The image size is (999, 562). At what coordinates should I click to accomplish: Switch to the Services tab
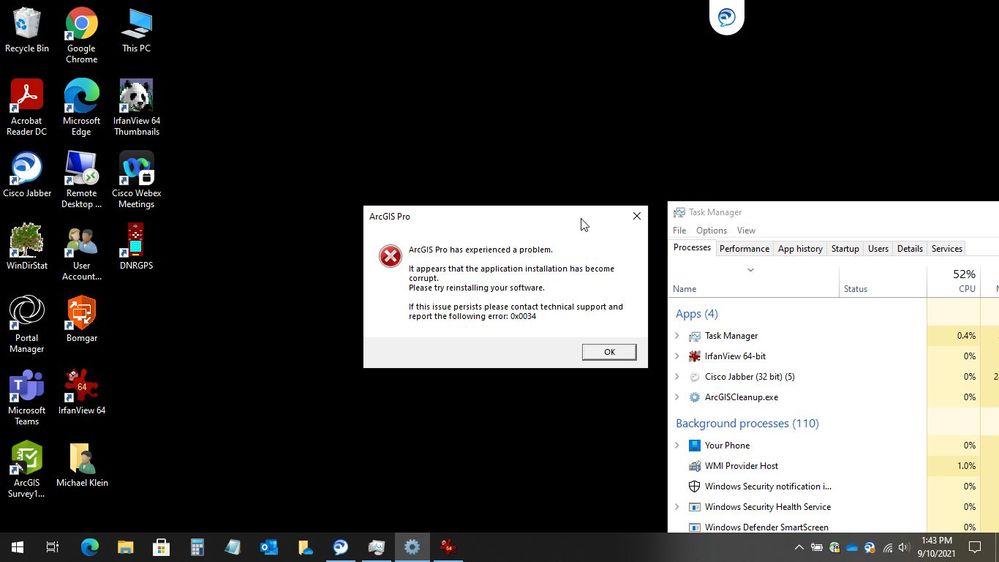click(x=947, y=249)
